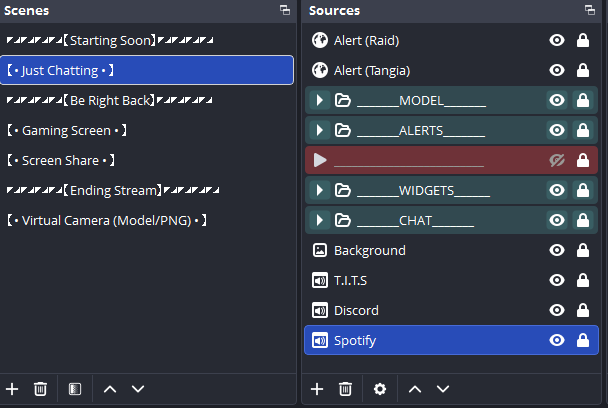The height and width of the screenshot is (408, 608).
Task: Hide the Background source
Action: click(557, 250)
